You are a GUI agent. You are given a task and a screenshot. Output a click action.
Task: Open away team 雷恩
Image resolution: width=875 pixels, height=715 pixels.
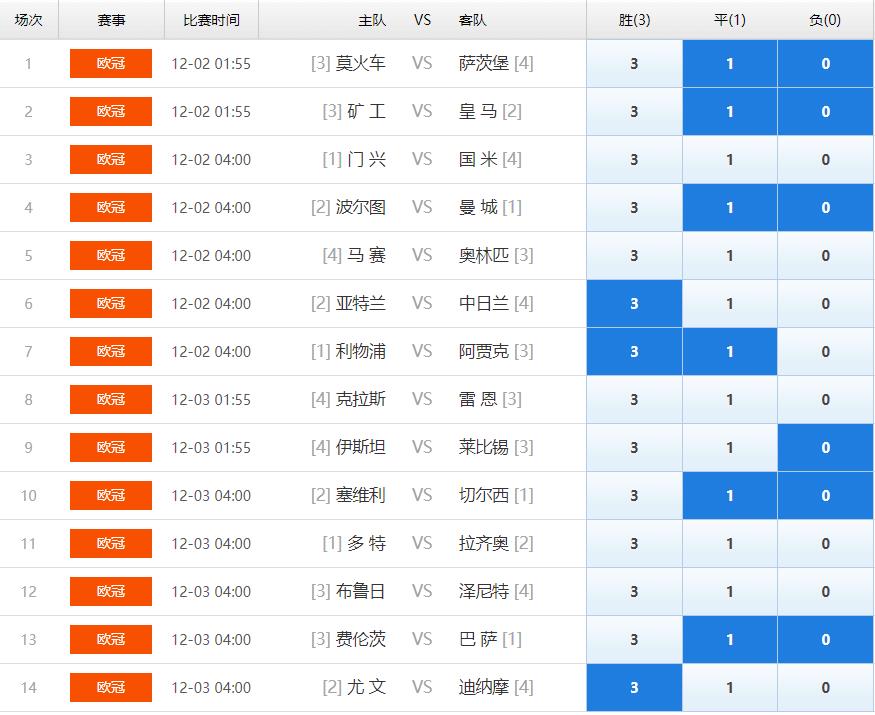[x=478, y=400]
